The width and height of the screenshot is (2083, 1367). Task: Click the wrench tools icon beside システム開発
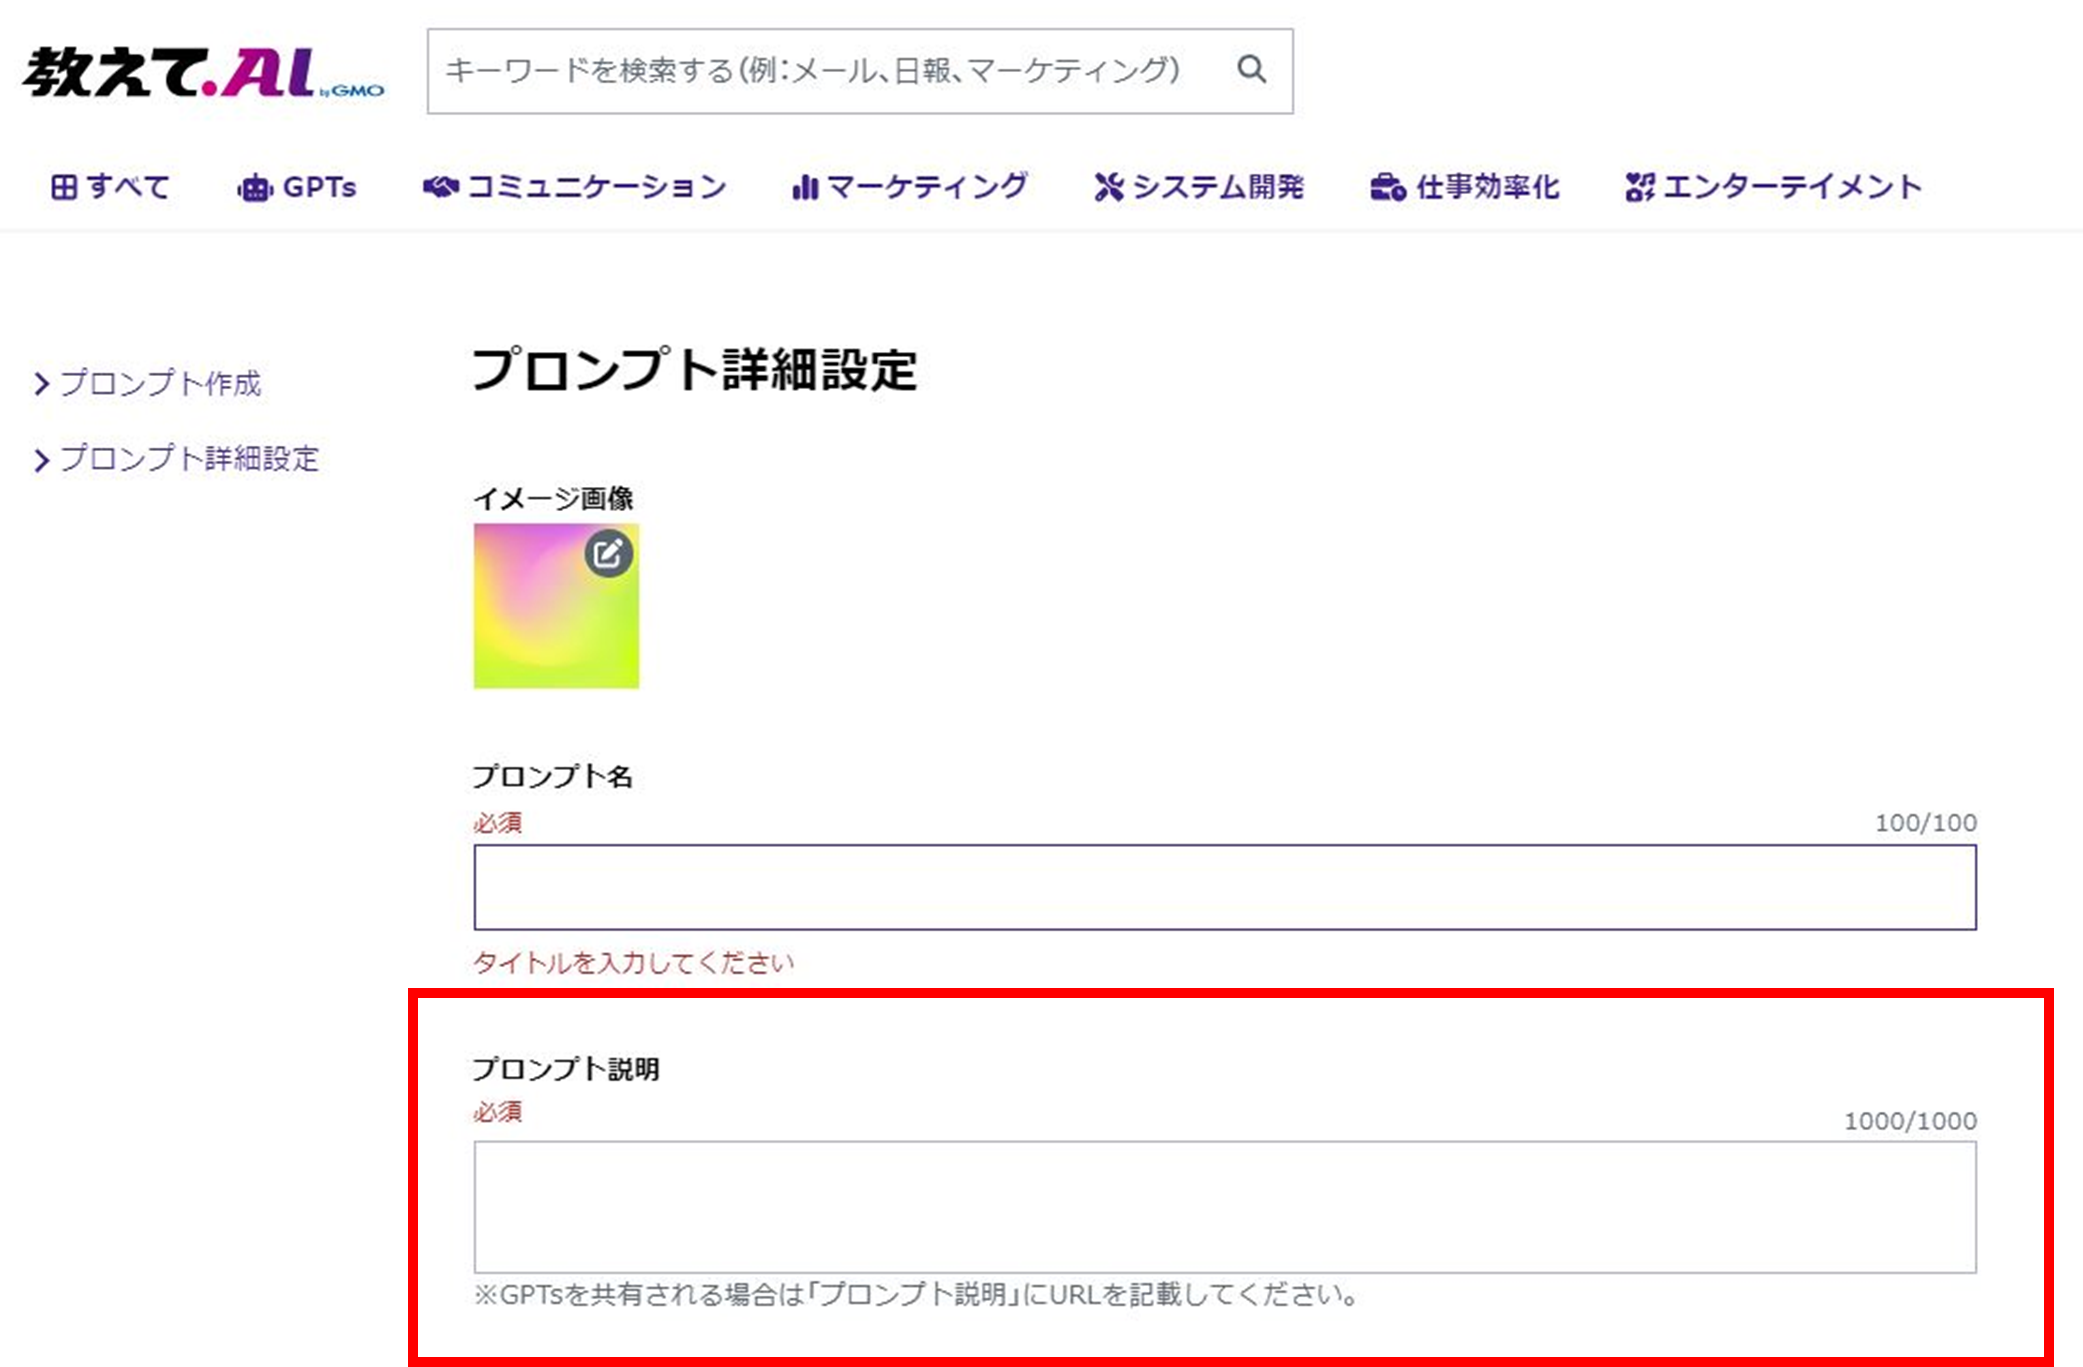click(x=1108, y=187)
